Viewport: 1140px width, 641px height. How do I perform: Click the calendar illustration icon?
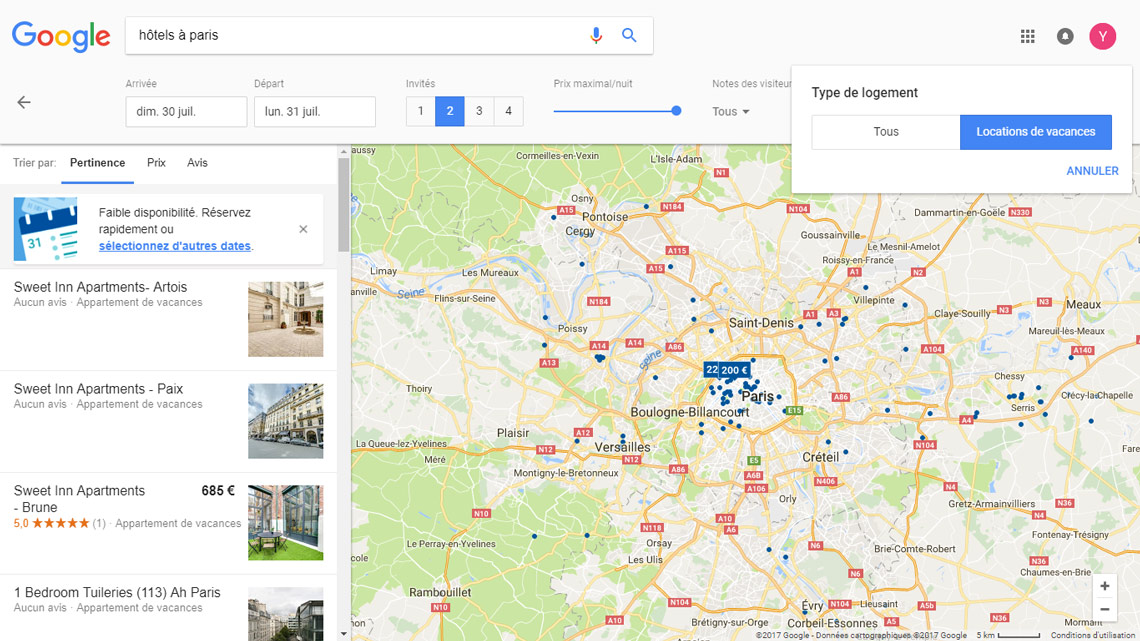pyautogui.click(x=46, y=229)
